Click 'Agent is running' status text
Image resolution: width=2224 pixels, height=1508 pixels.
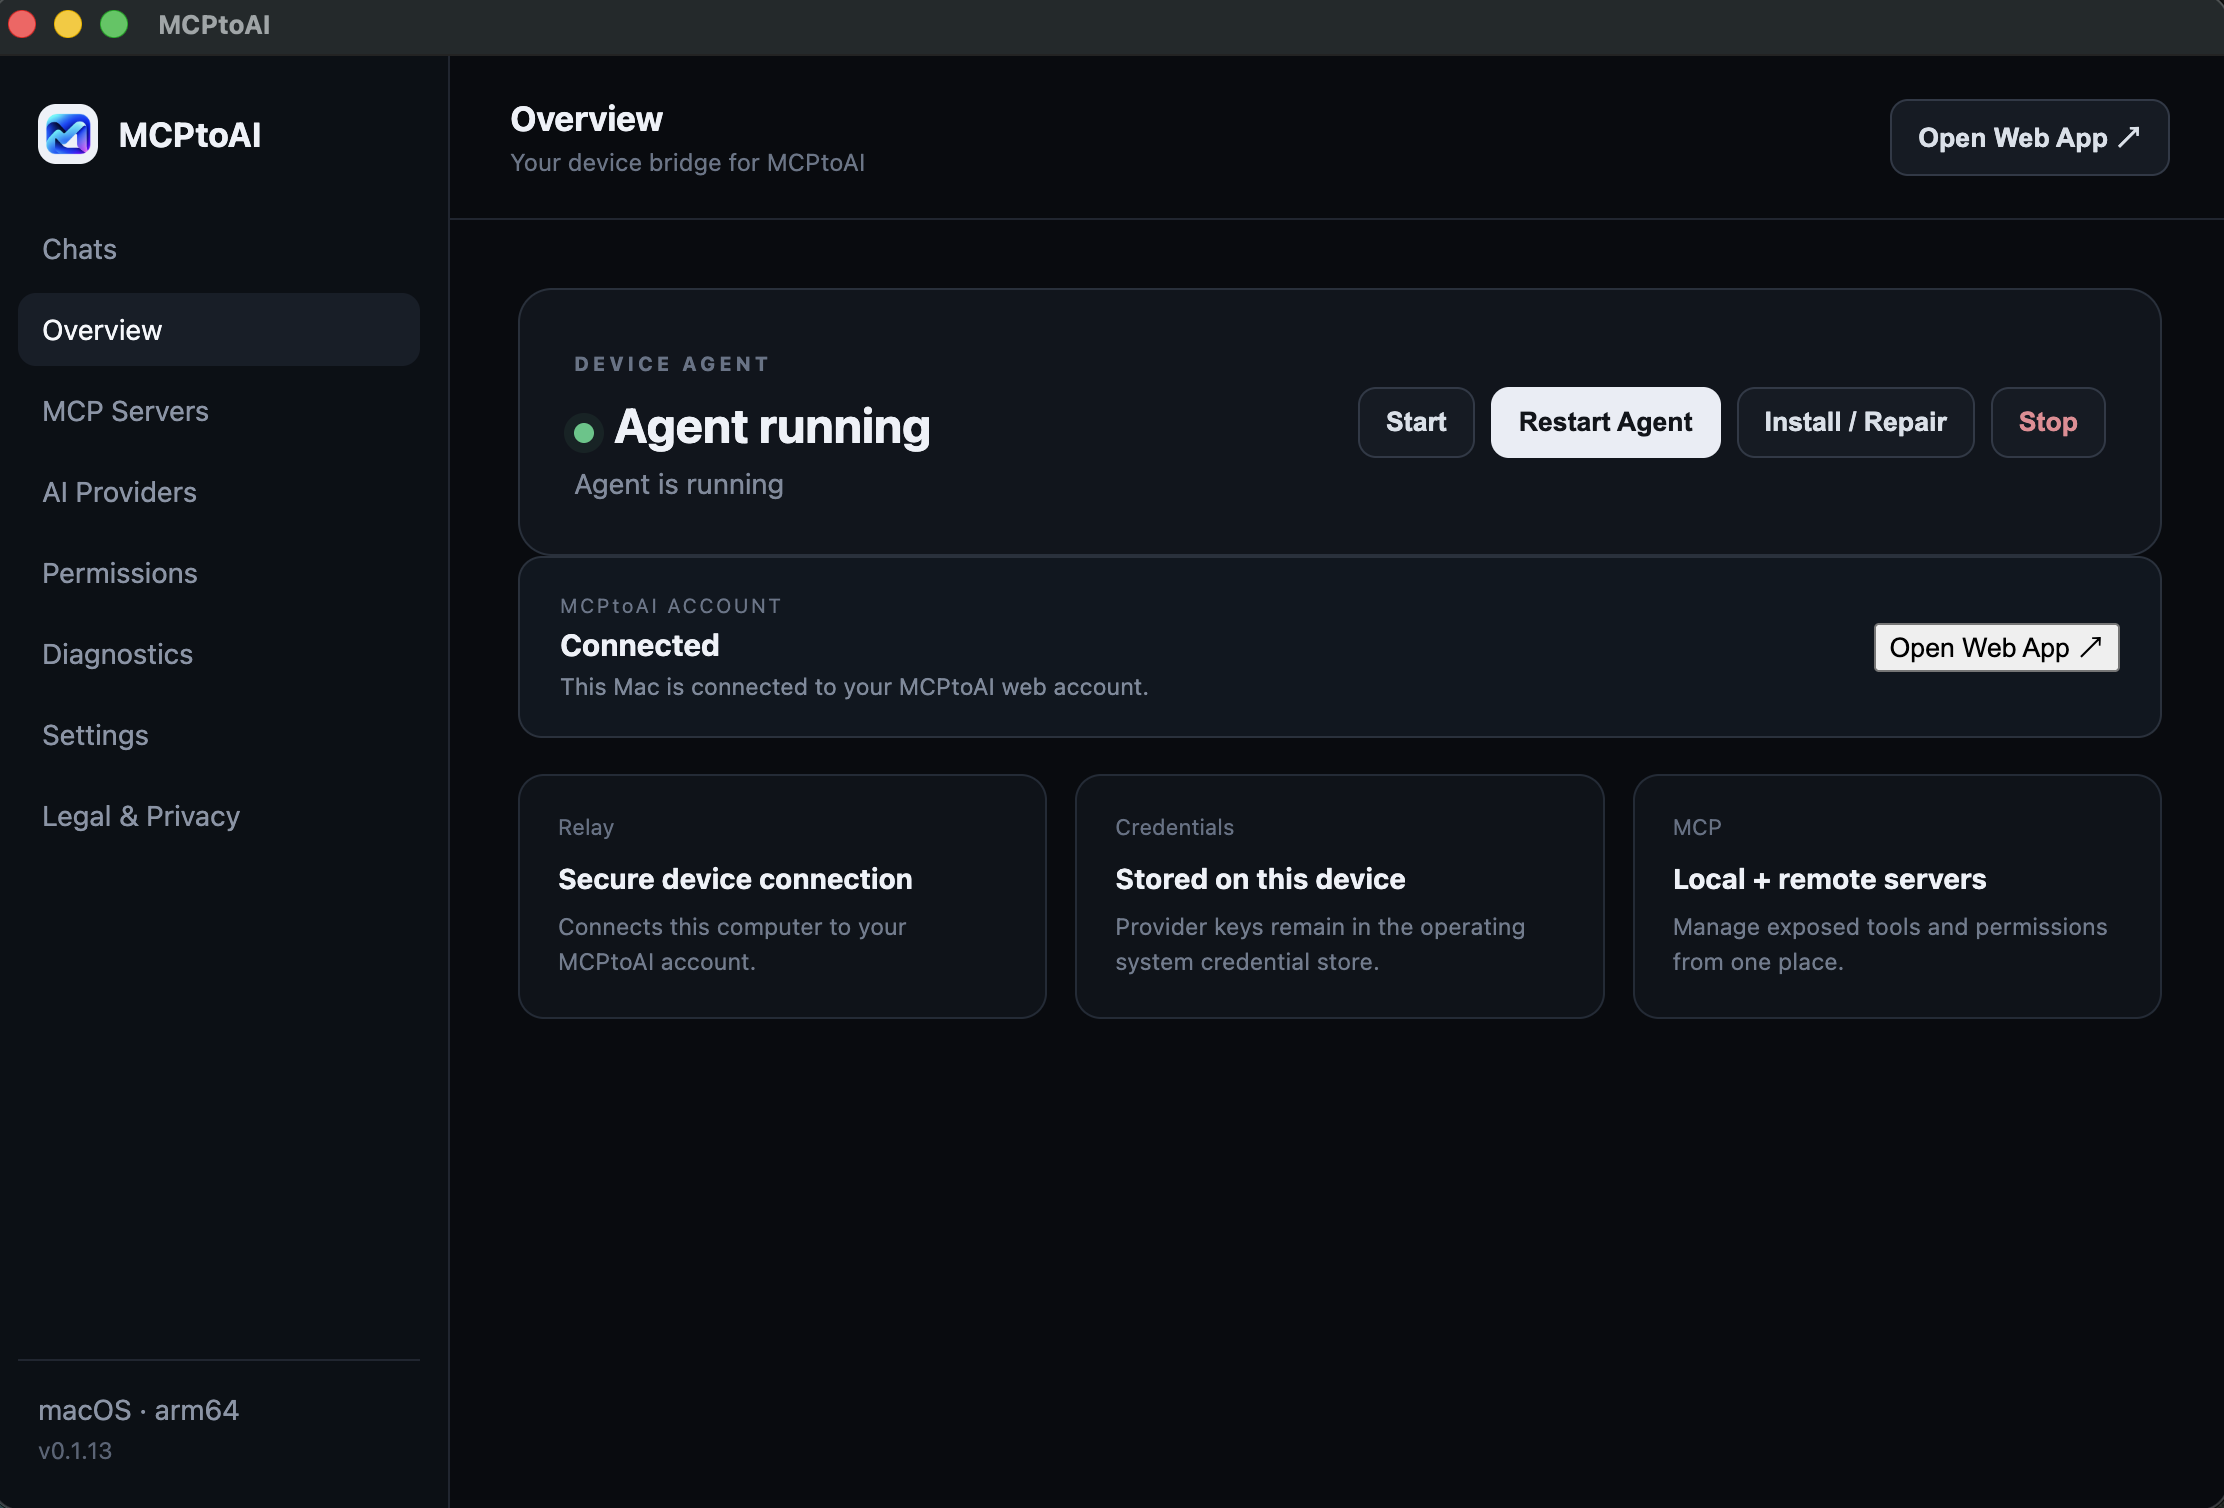point(679,485)
